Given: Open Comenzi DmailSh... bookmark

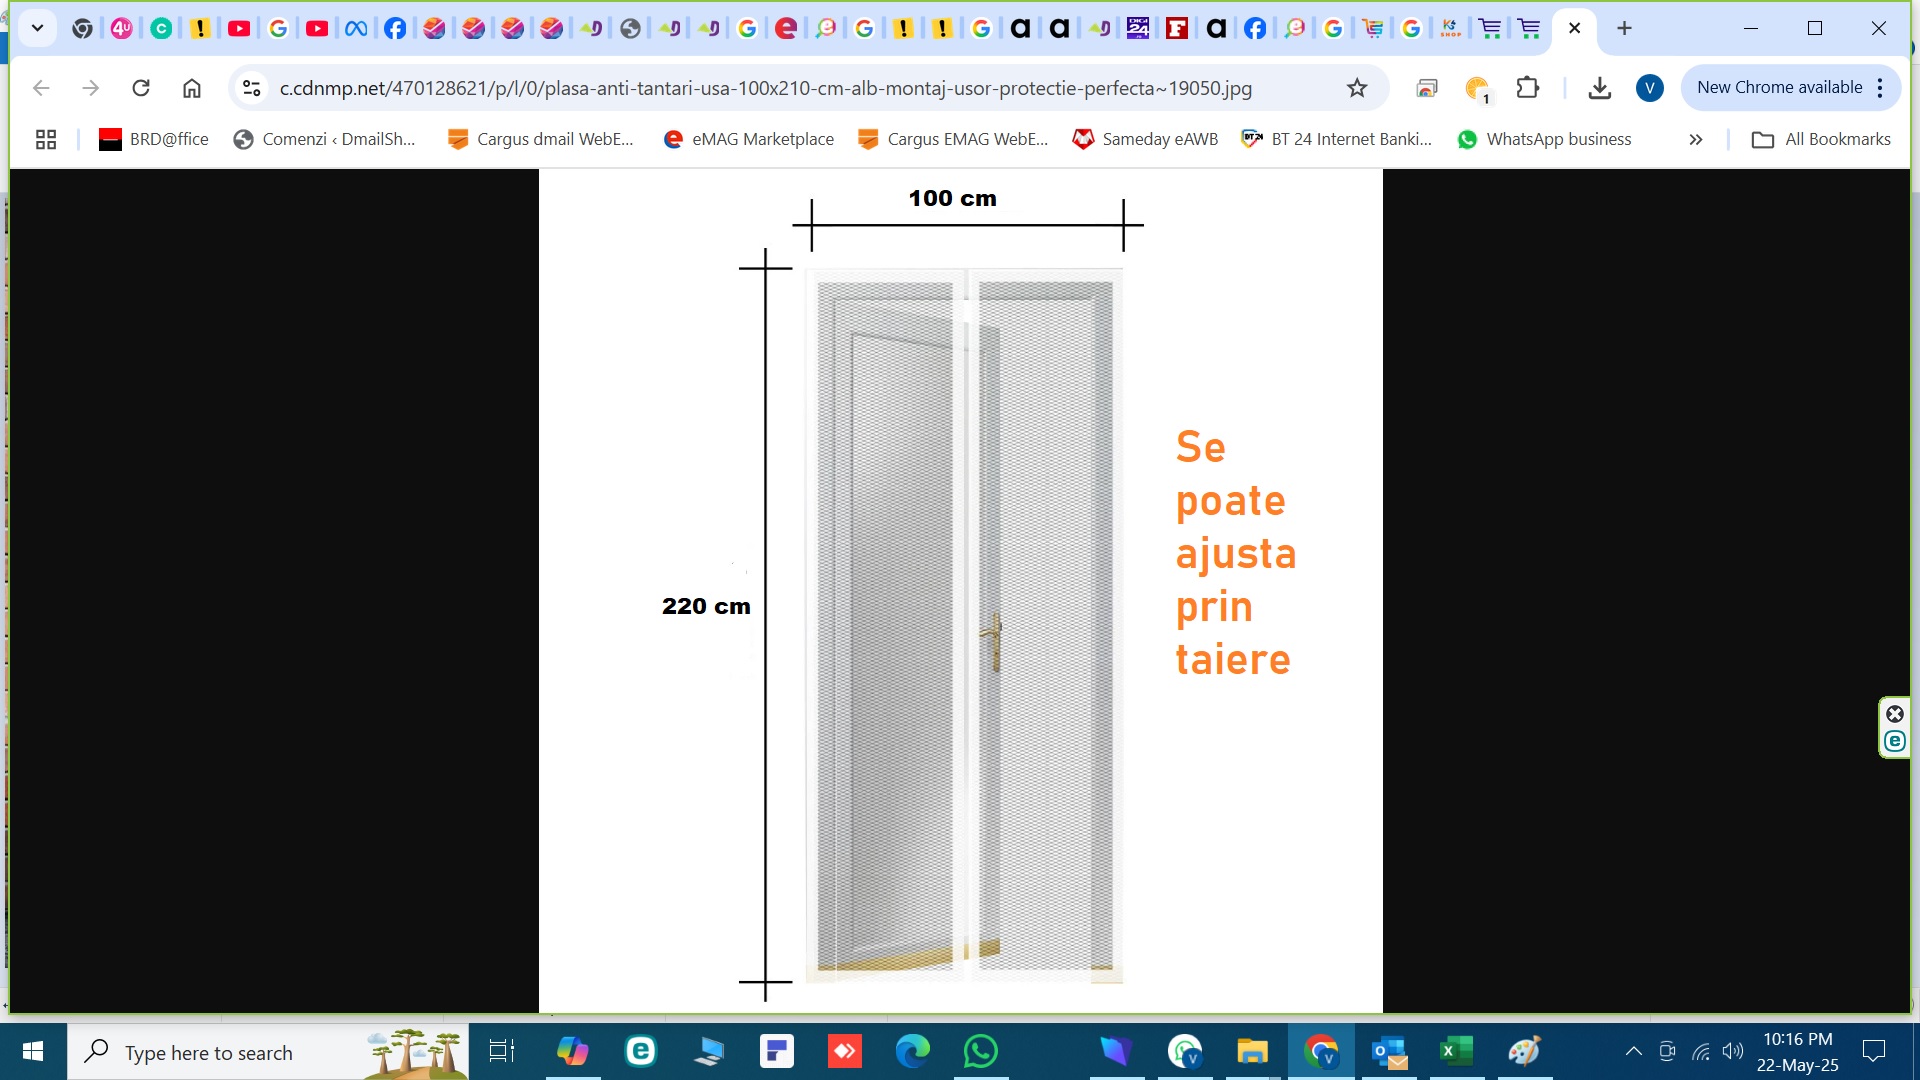Looking at the screenshot, I should pos(324,140).
